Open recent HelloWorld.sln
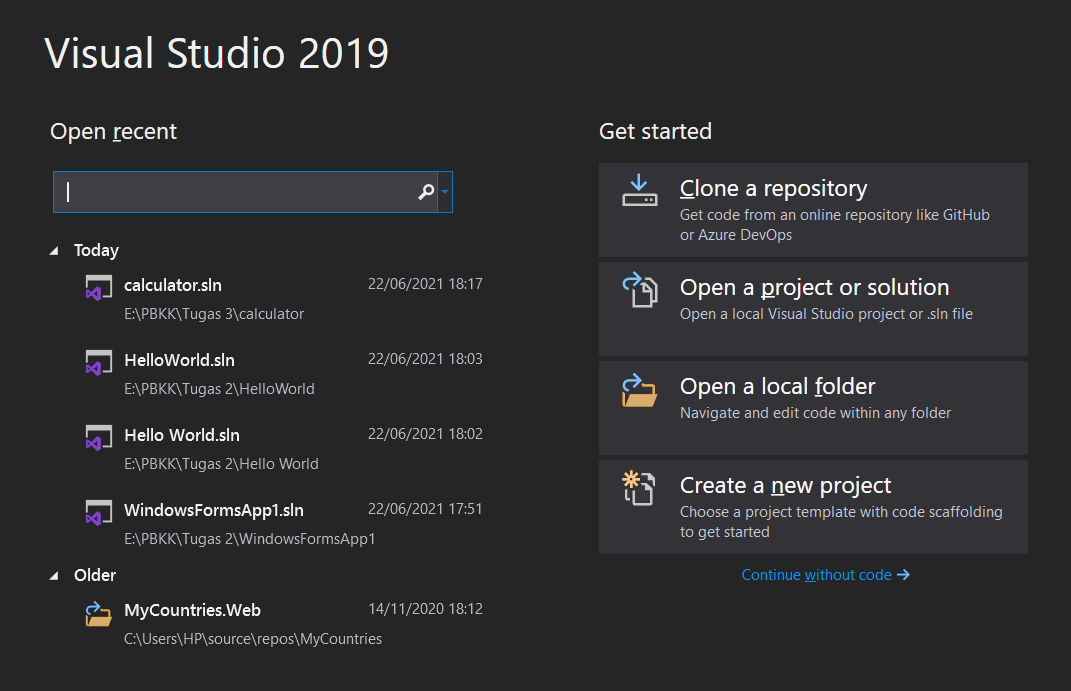1071x691 pixels. (x=283, y=373)
